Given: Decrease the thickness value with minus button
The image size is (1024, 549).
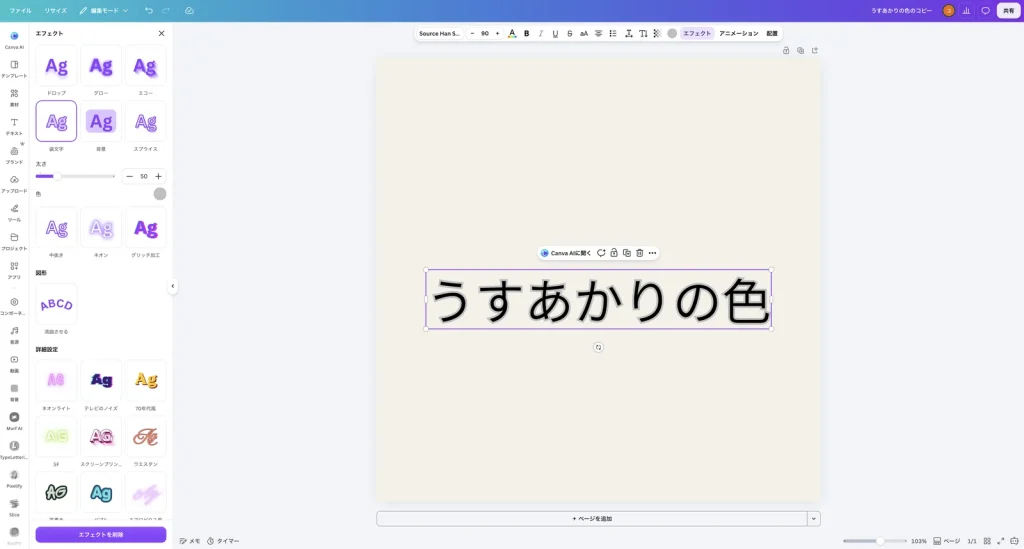Looking at the screenshot, I should pyautogui.click(x=129, y=176).
